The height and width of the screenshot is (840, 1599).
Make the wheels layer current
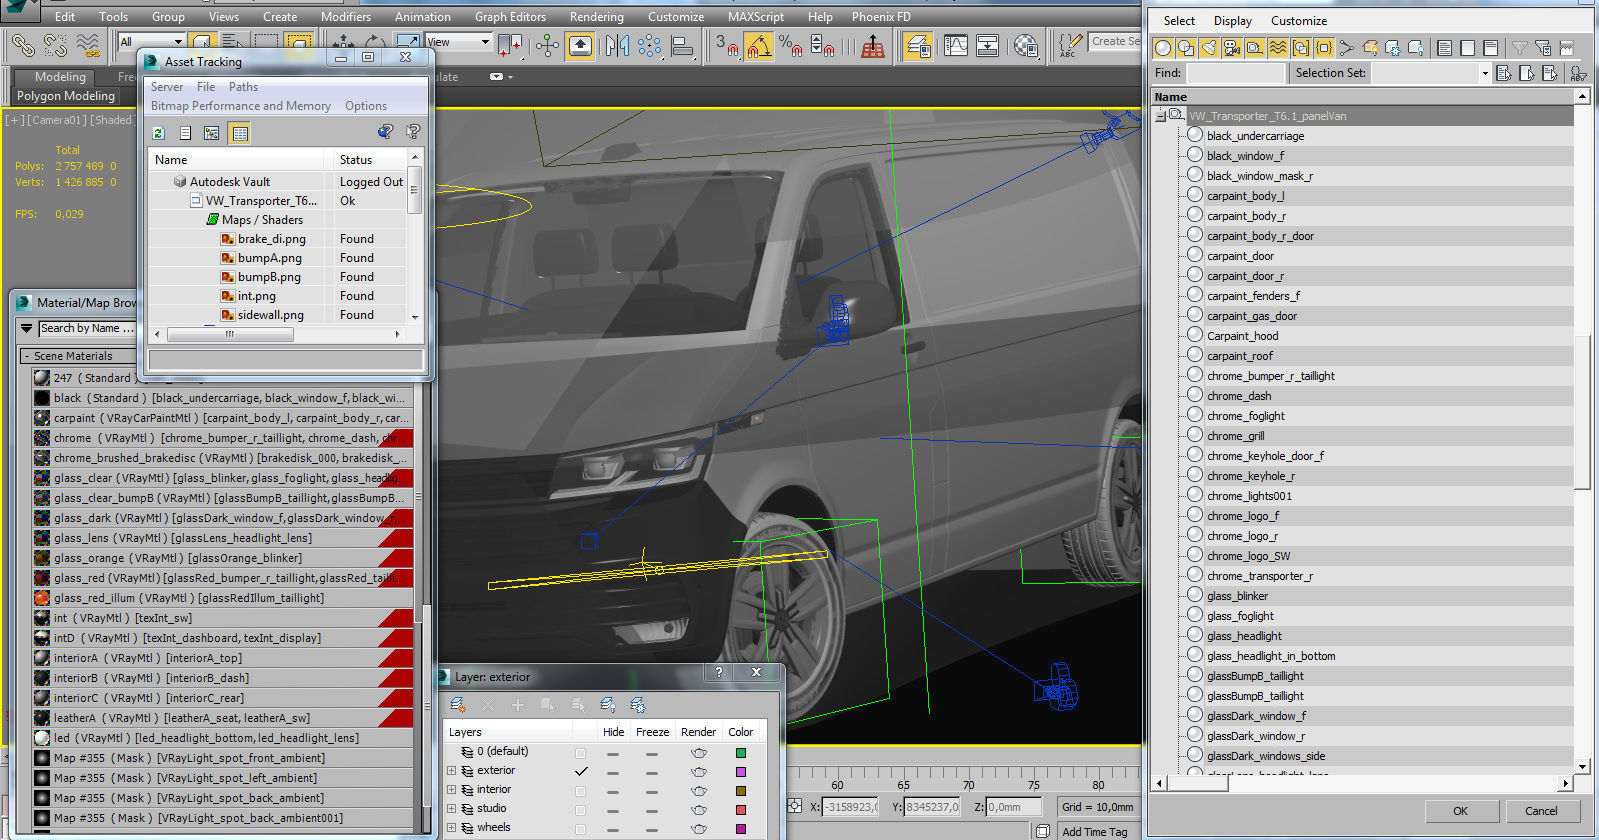point(580,828)
